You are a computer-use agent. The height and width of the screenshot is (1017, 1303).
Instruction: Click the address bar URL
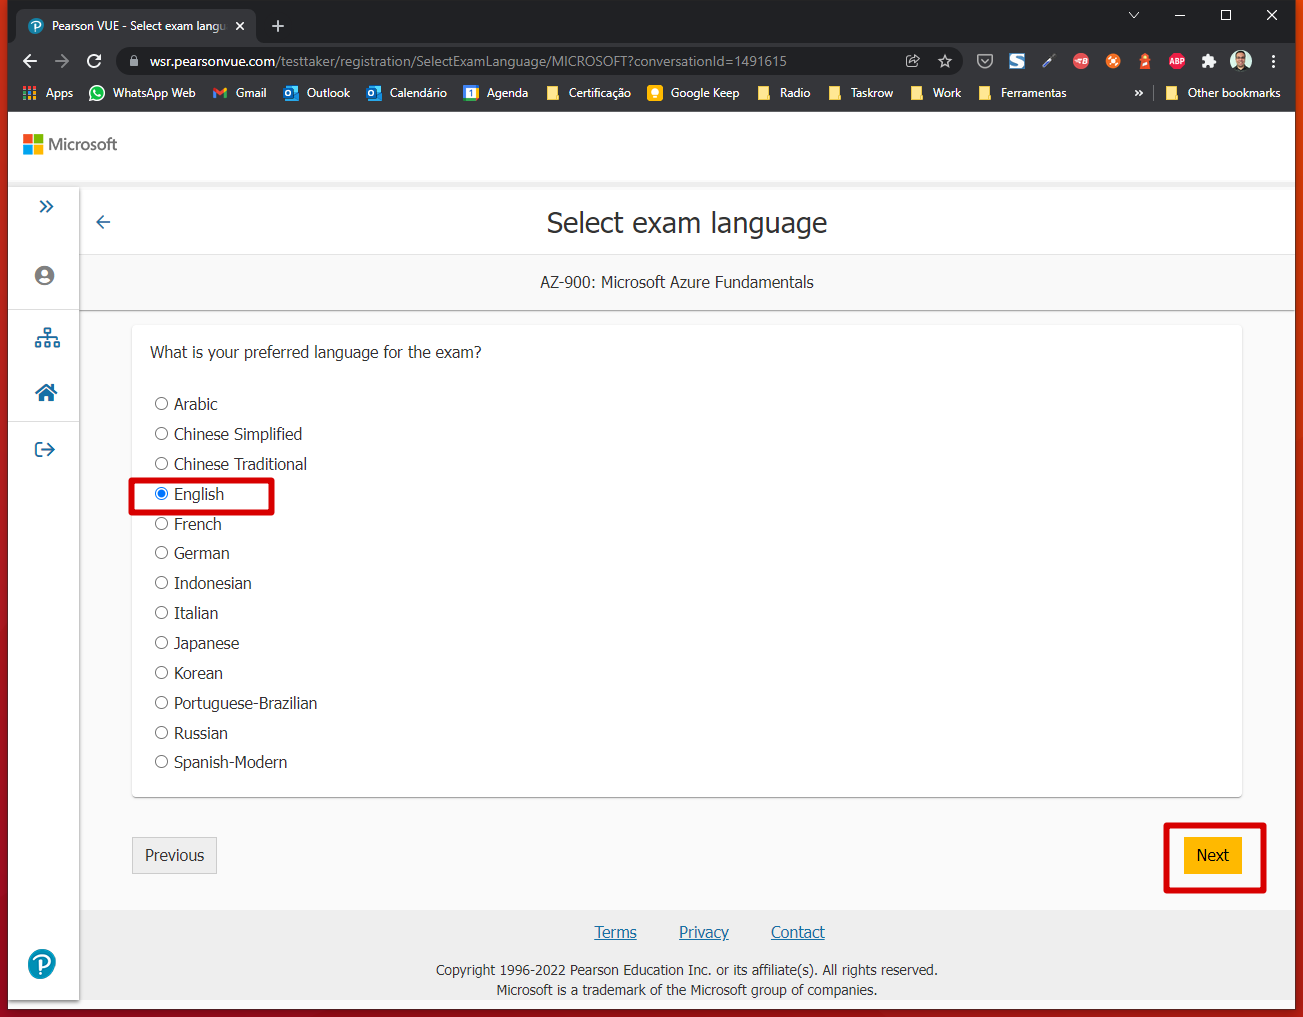[x=468, y=61]
